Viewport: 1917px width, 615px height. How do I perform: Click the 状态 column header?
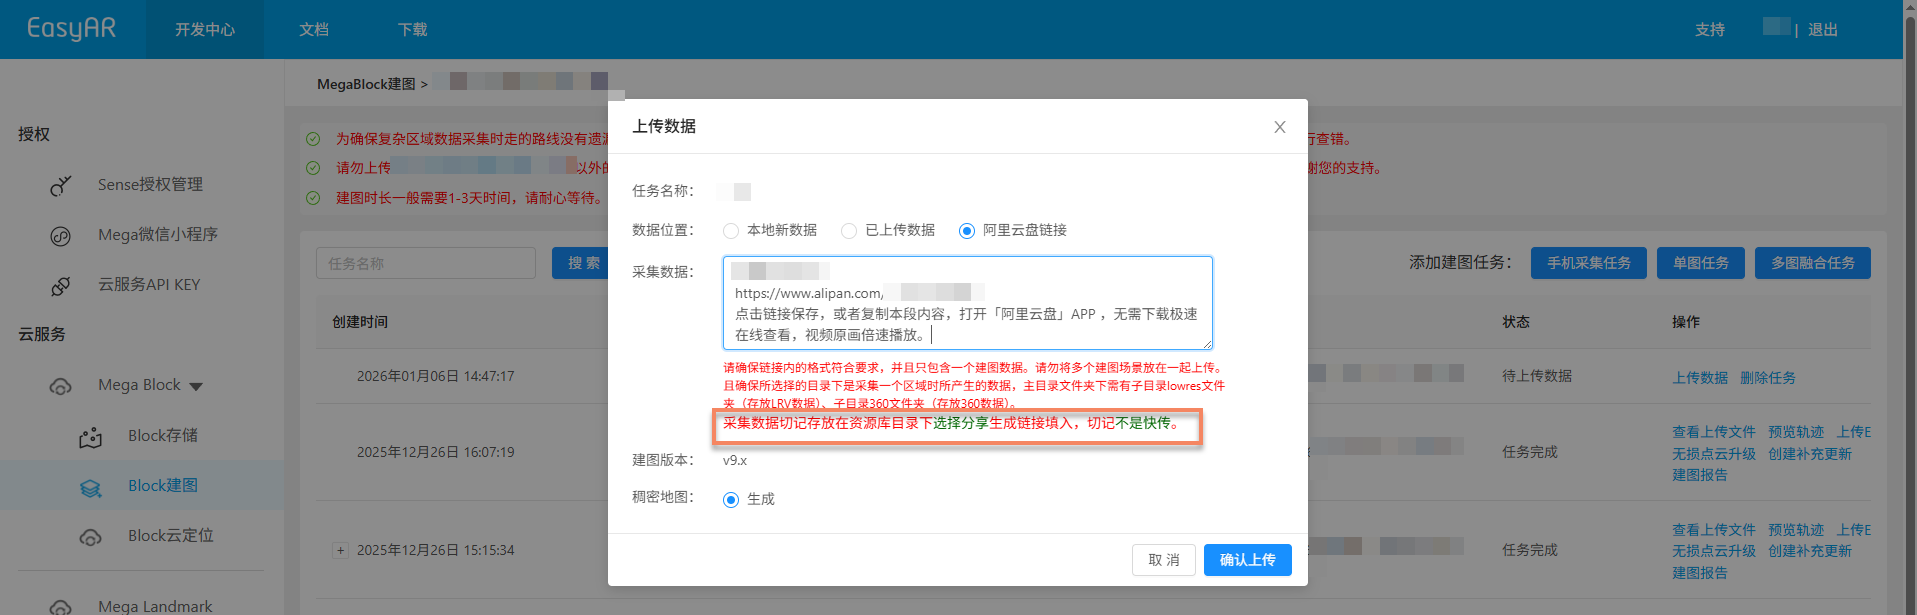click(x=1516, y=322)
